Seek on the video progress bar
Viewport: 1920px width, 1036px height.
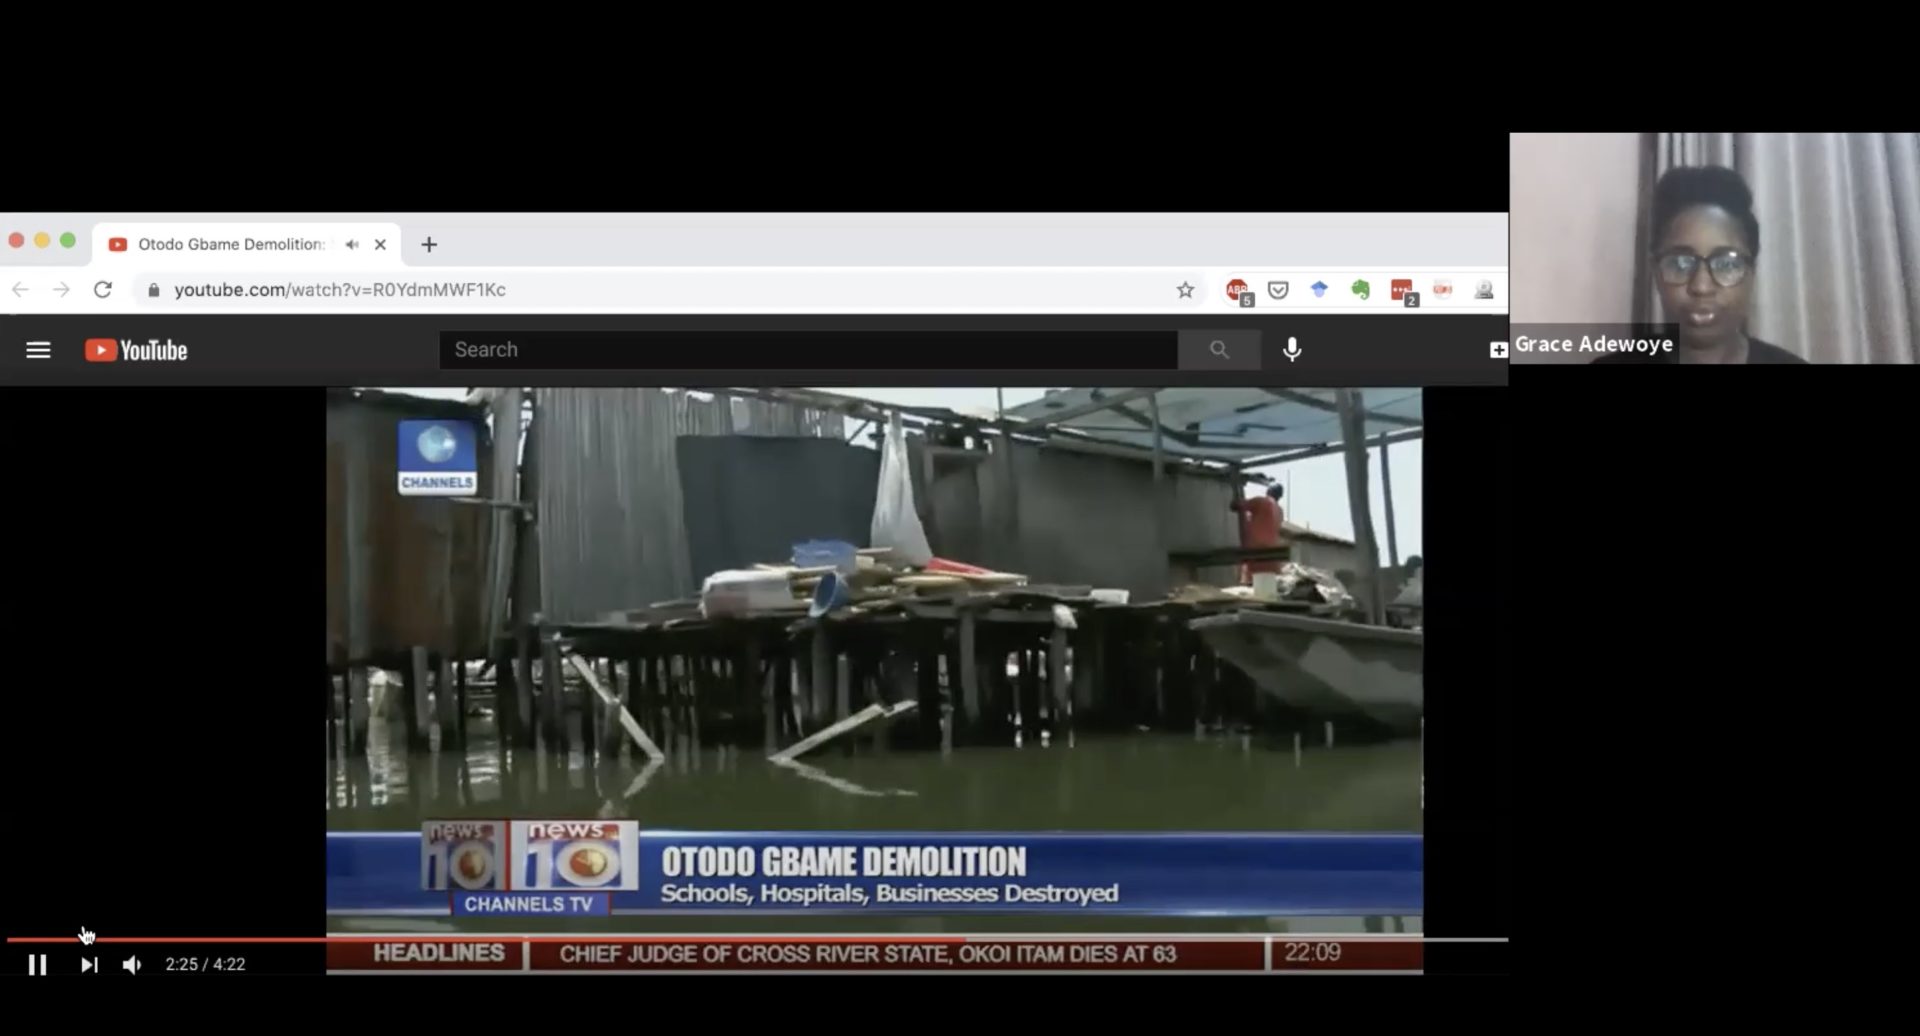[757, 940]
